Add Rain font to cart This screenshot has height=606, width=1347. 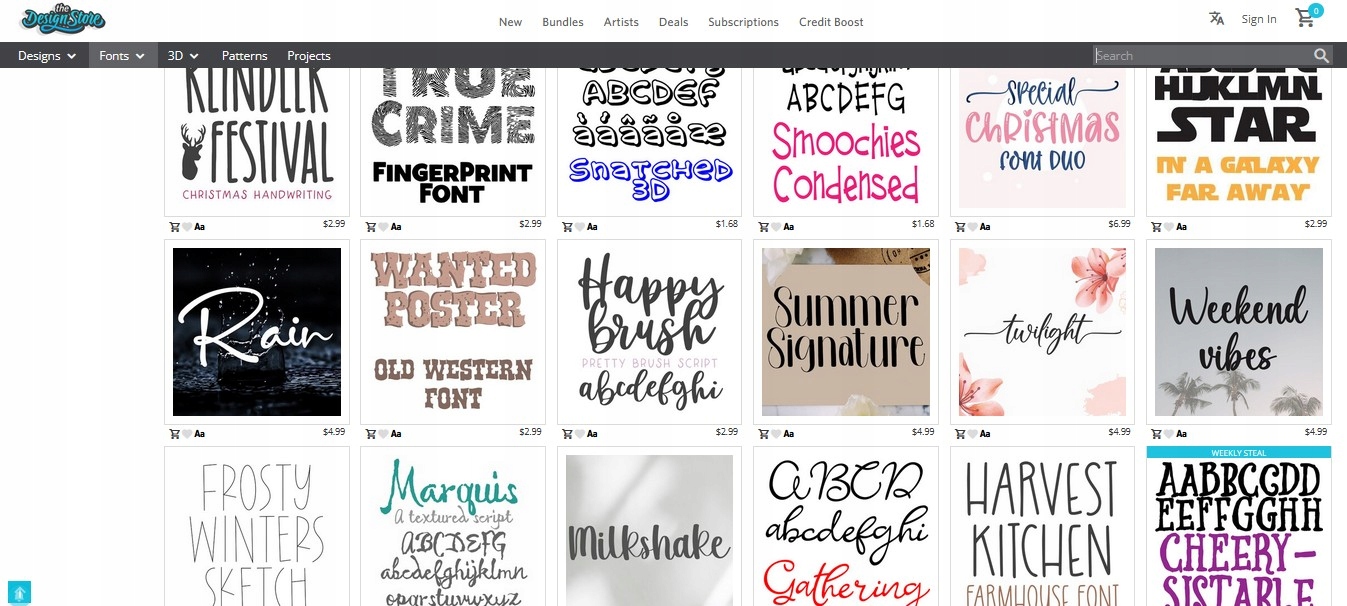pos(174,434)
